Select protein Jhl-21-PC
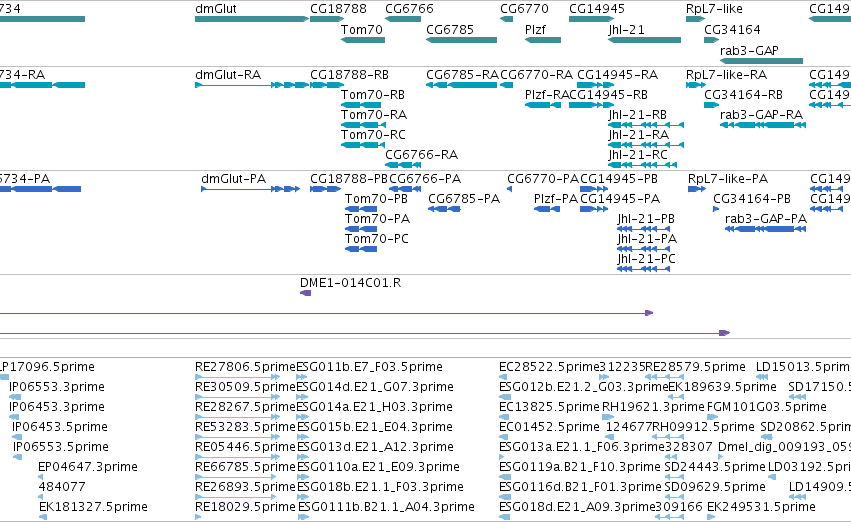 click(644, 269)
